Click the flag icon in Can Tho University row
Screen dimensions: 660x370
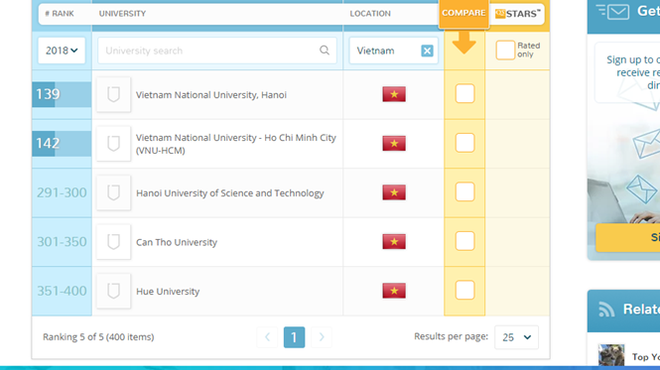pos(394,242)
